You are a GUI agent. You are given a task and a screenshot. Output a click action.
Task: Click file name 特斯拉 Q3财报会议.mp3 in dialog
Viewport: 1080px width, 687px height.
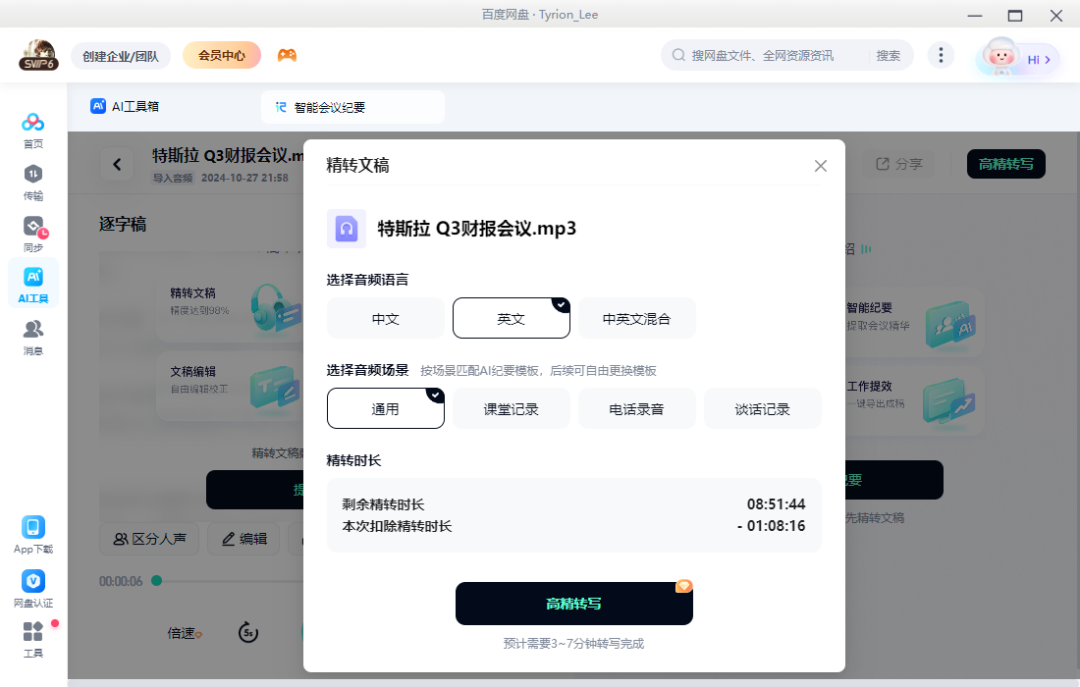tap(477, 228)
